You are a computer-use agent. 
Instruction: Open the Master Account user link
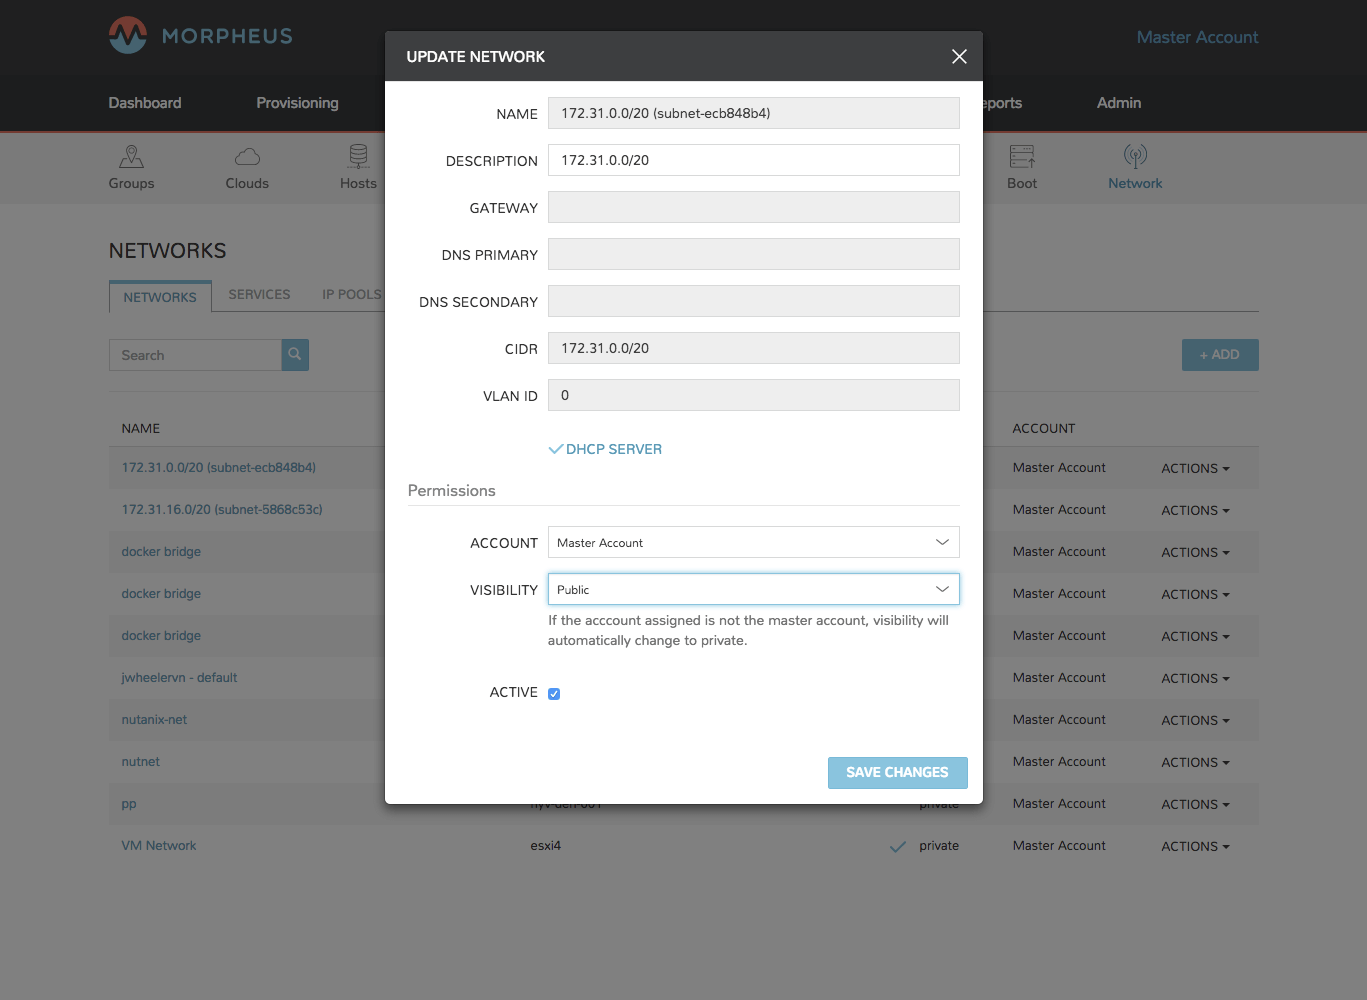1197,37
